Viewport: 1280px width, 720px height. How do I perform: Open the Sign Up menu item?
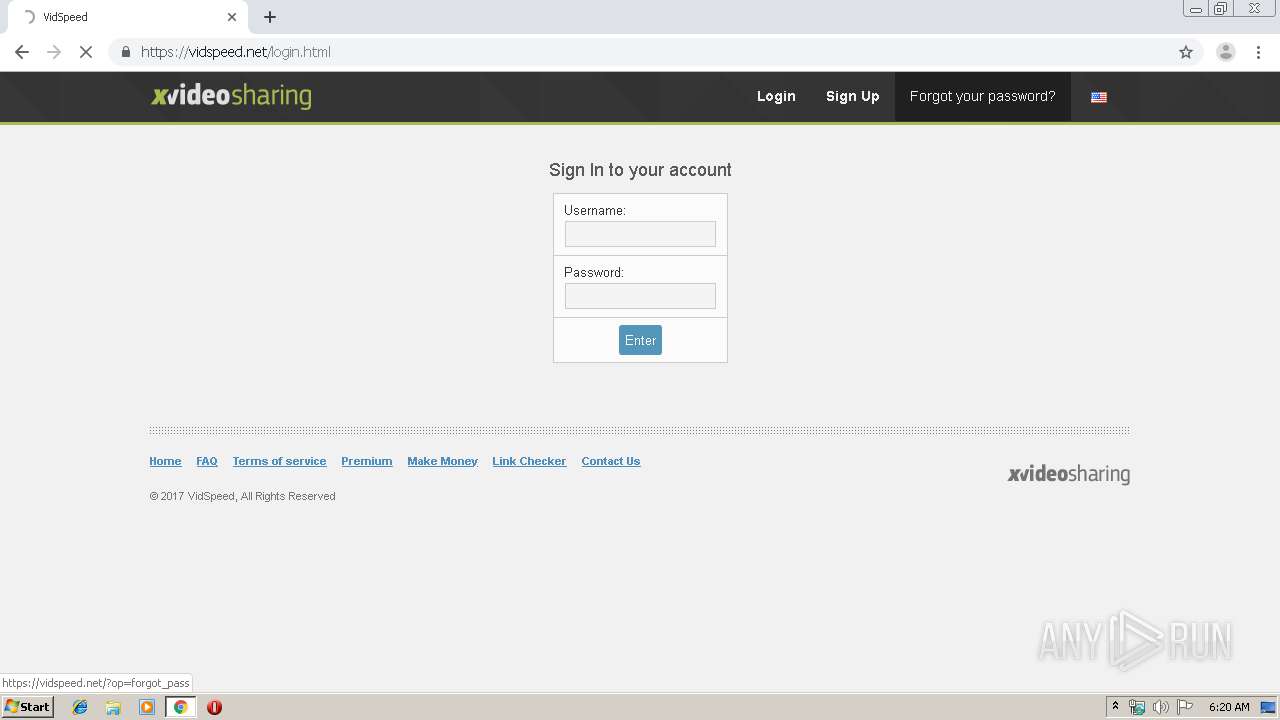coord(852,96)
